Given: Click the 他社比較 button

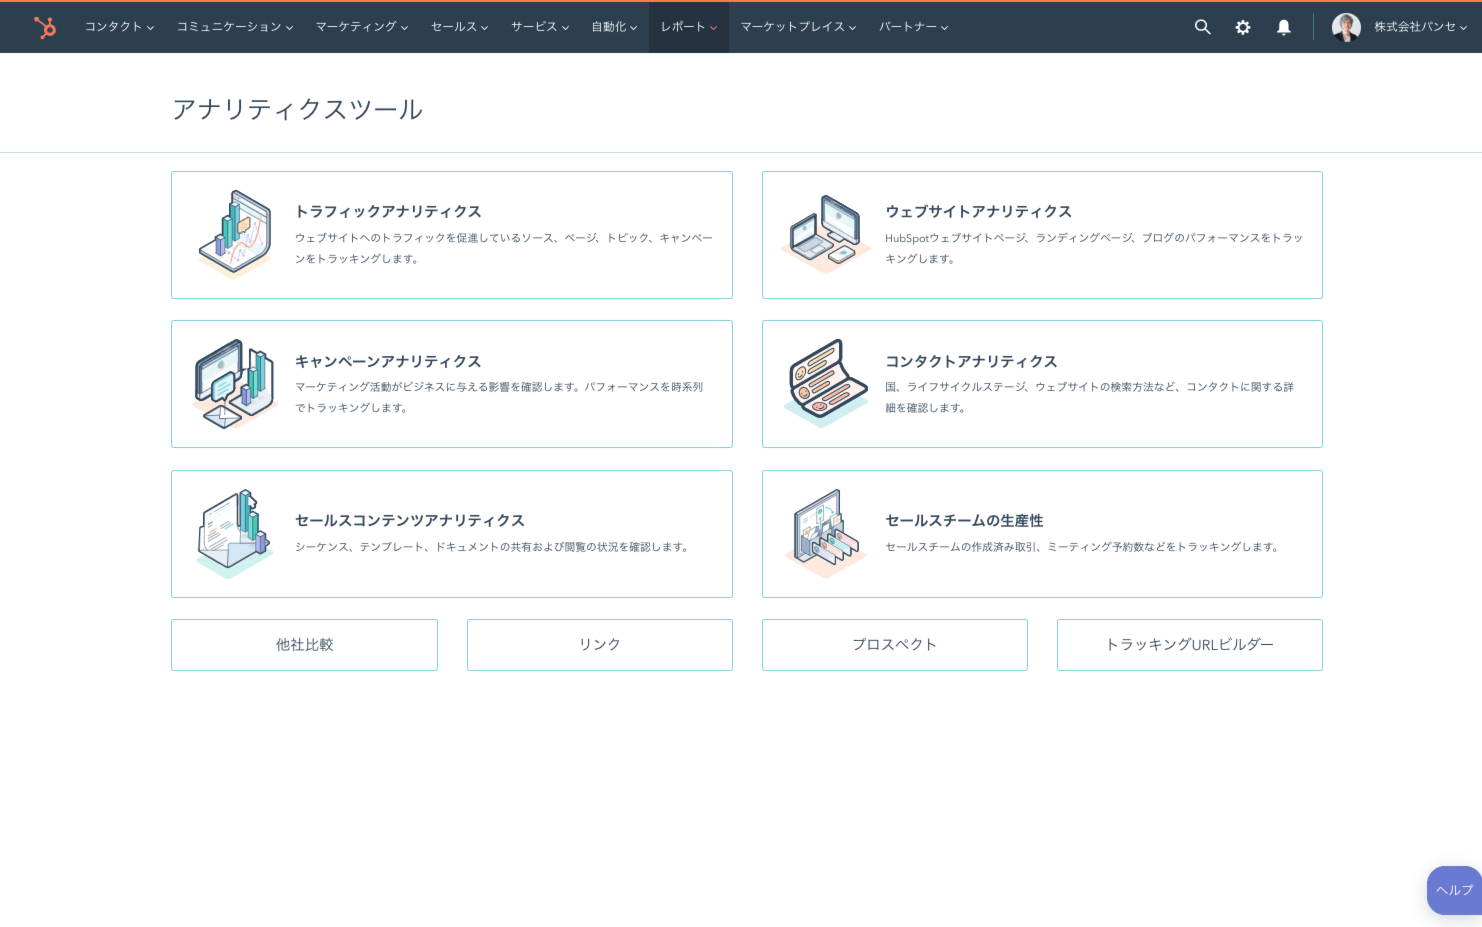Looking at the screenshot, I should coord(304,645).
